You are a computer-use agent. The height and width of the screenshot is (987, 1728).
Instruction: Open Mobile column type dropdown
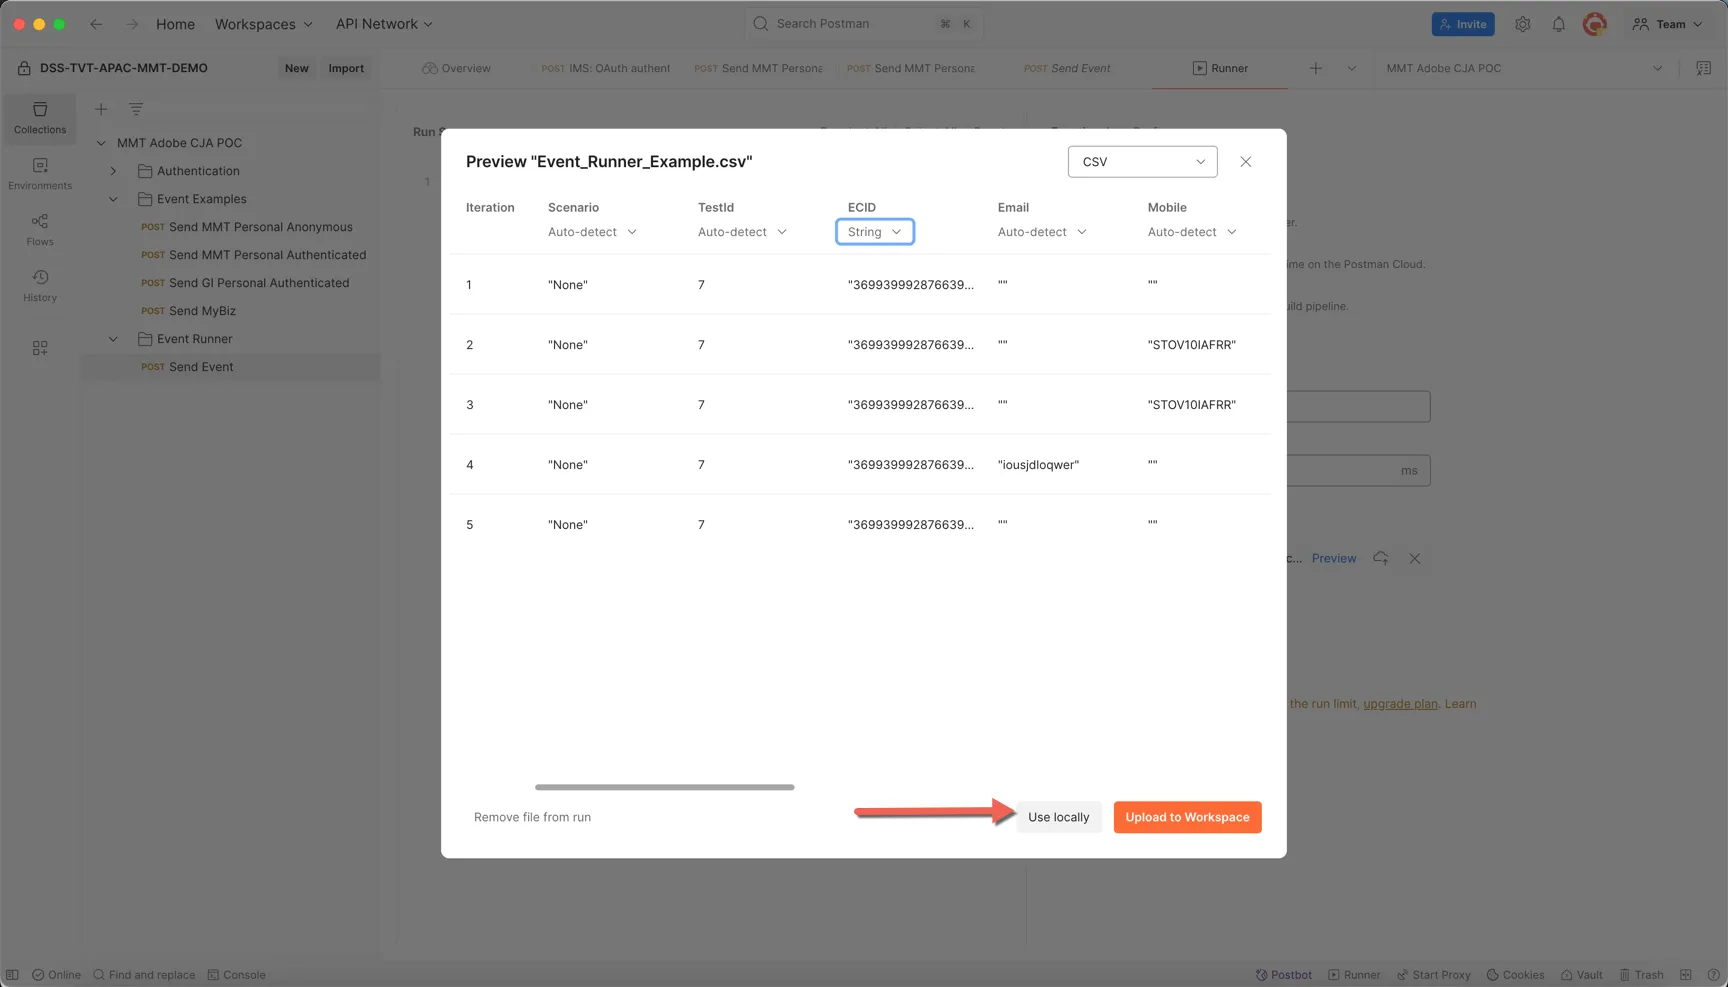coord(1192,232)
